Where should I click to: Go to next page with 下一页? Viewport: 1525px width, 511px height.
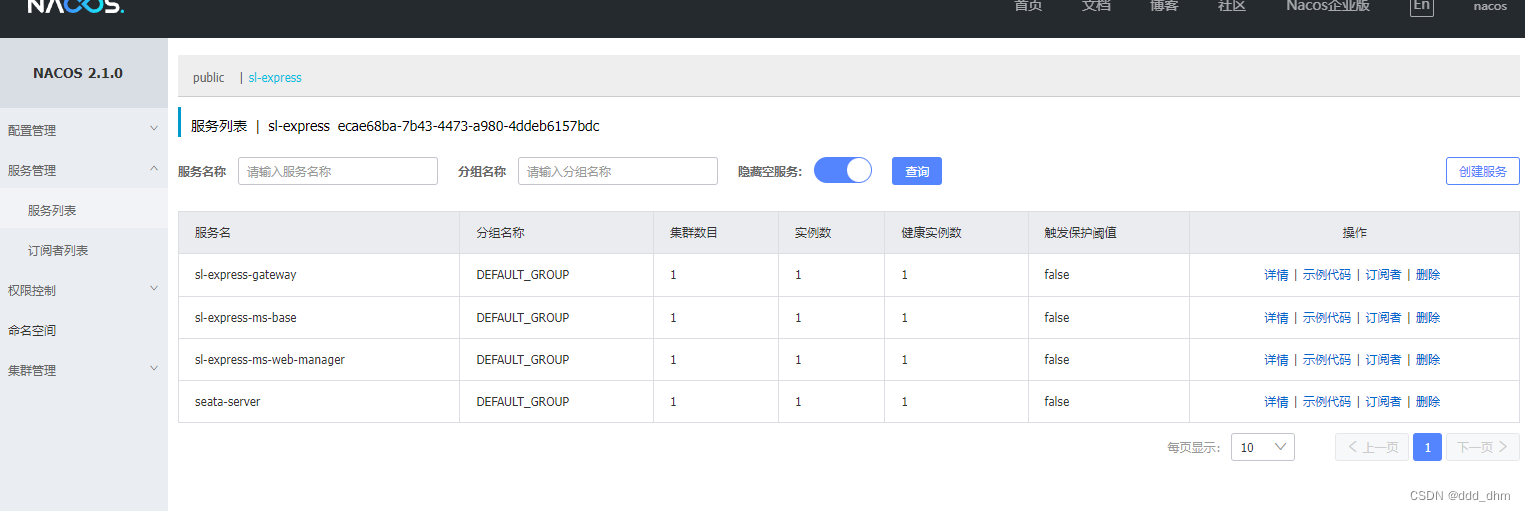click(x=1483, y=447)
